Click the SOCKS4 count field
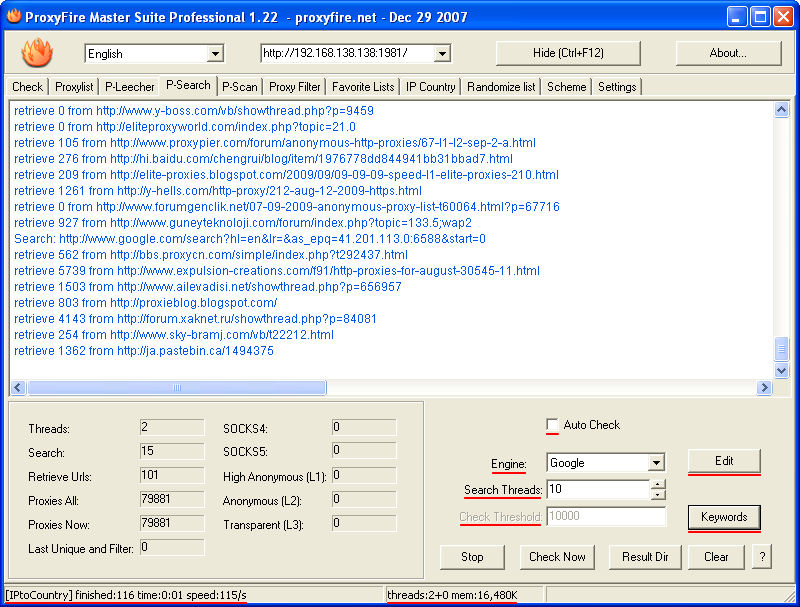Image resolution: width=800 pixels, height=607 pixels. [364, 427]
